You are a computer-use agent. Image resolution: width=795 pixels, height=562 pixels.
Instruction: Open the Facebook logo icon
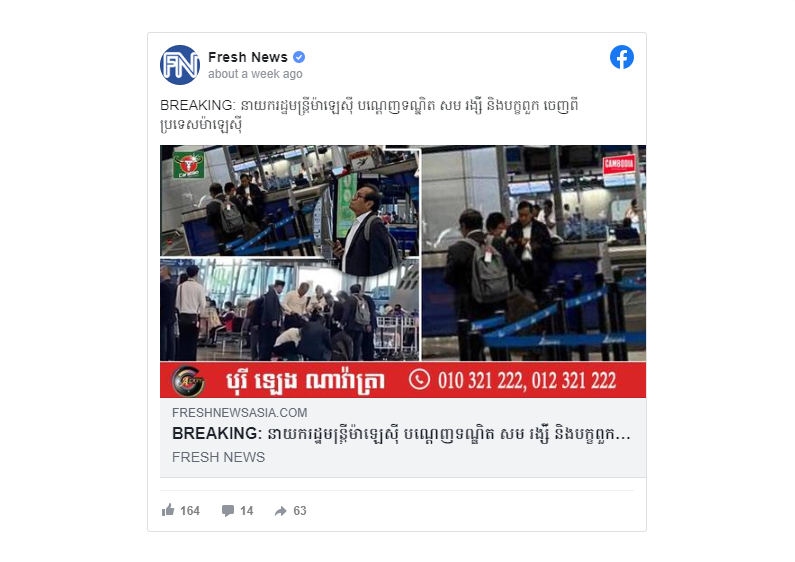click(x=622, y=57)
